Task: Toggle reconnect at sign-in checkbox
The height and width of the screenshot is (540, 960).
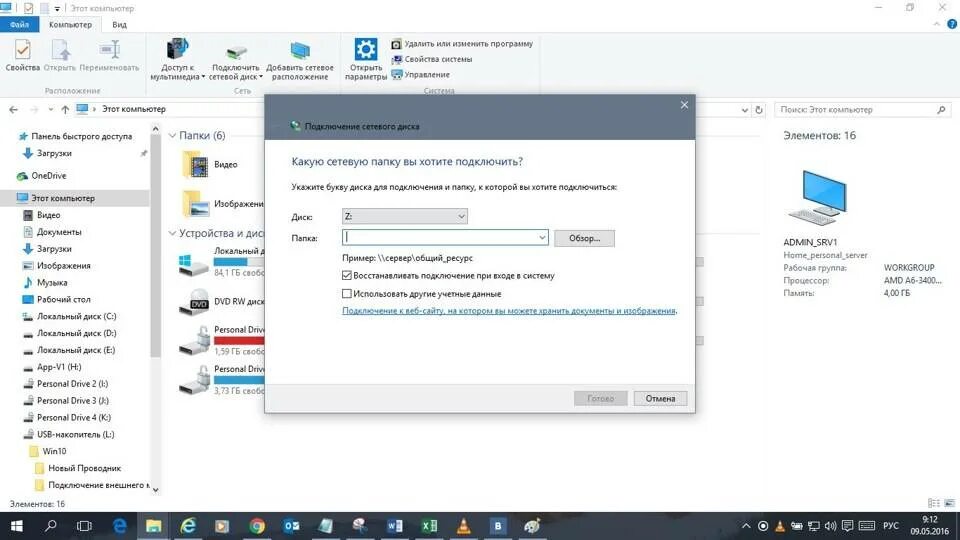Action: 347,276
